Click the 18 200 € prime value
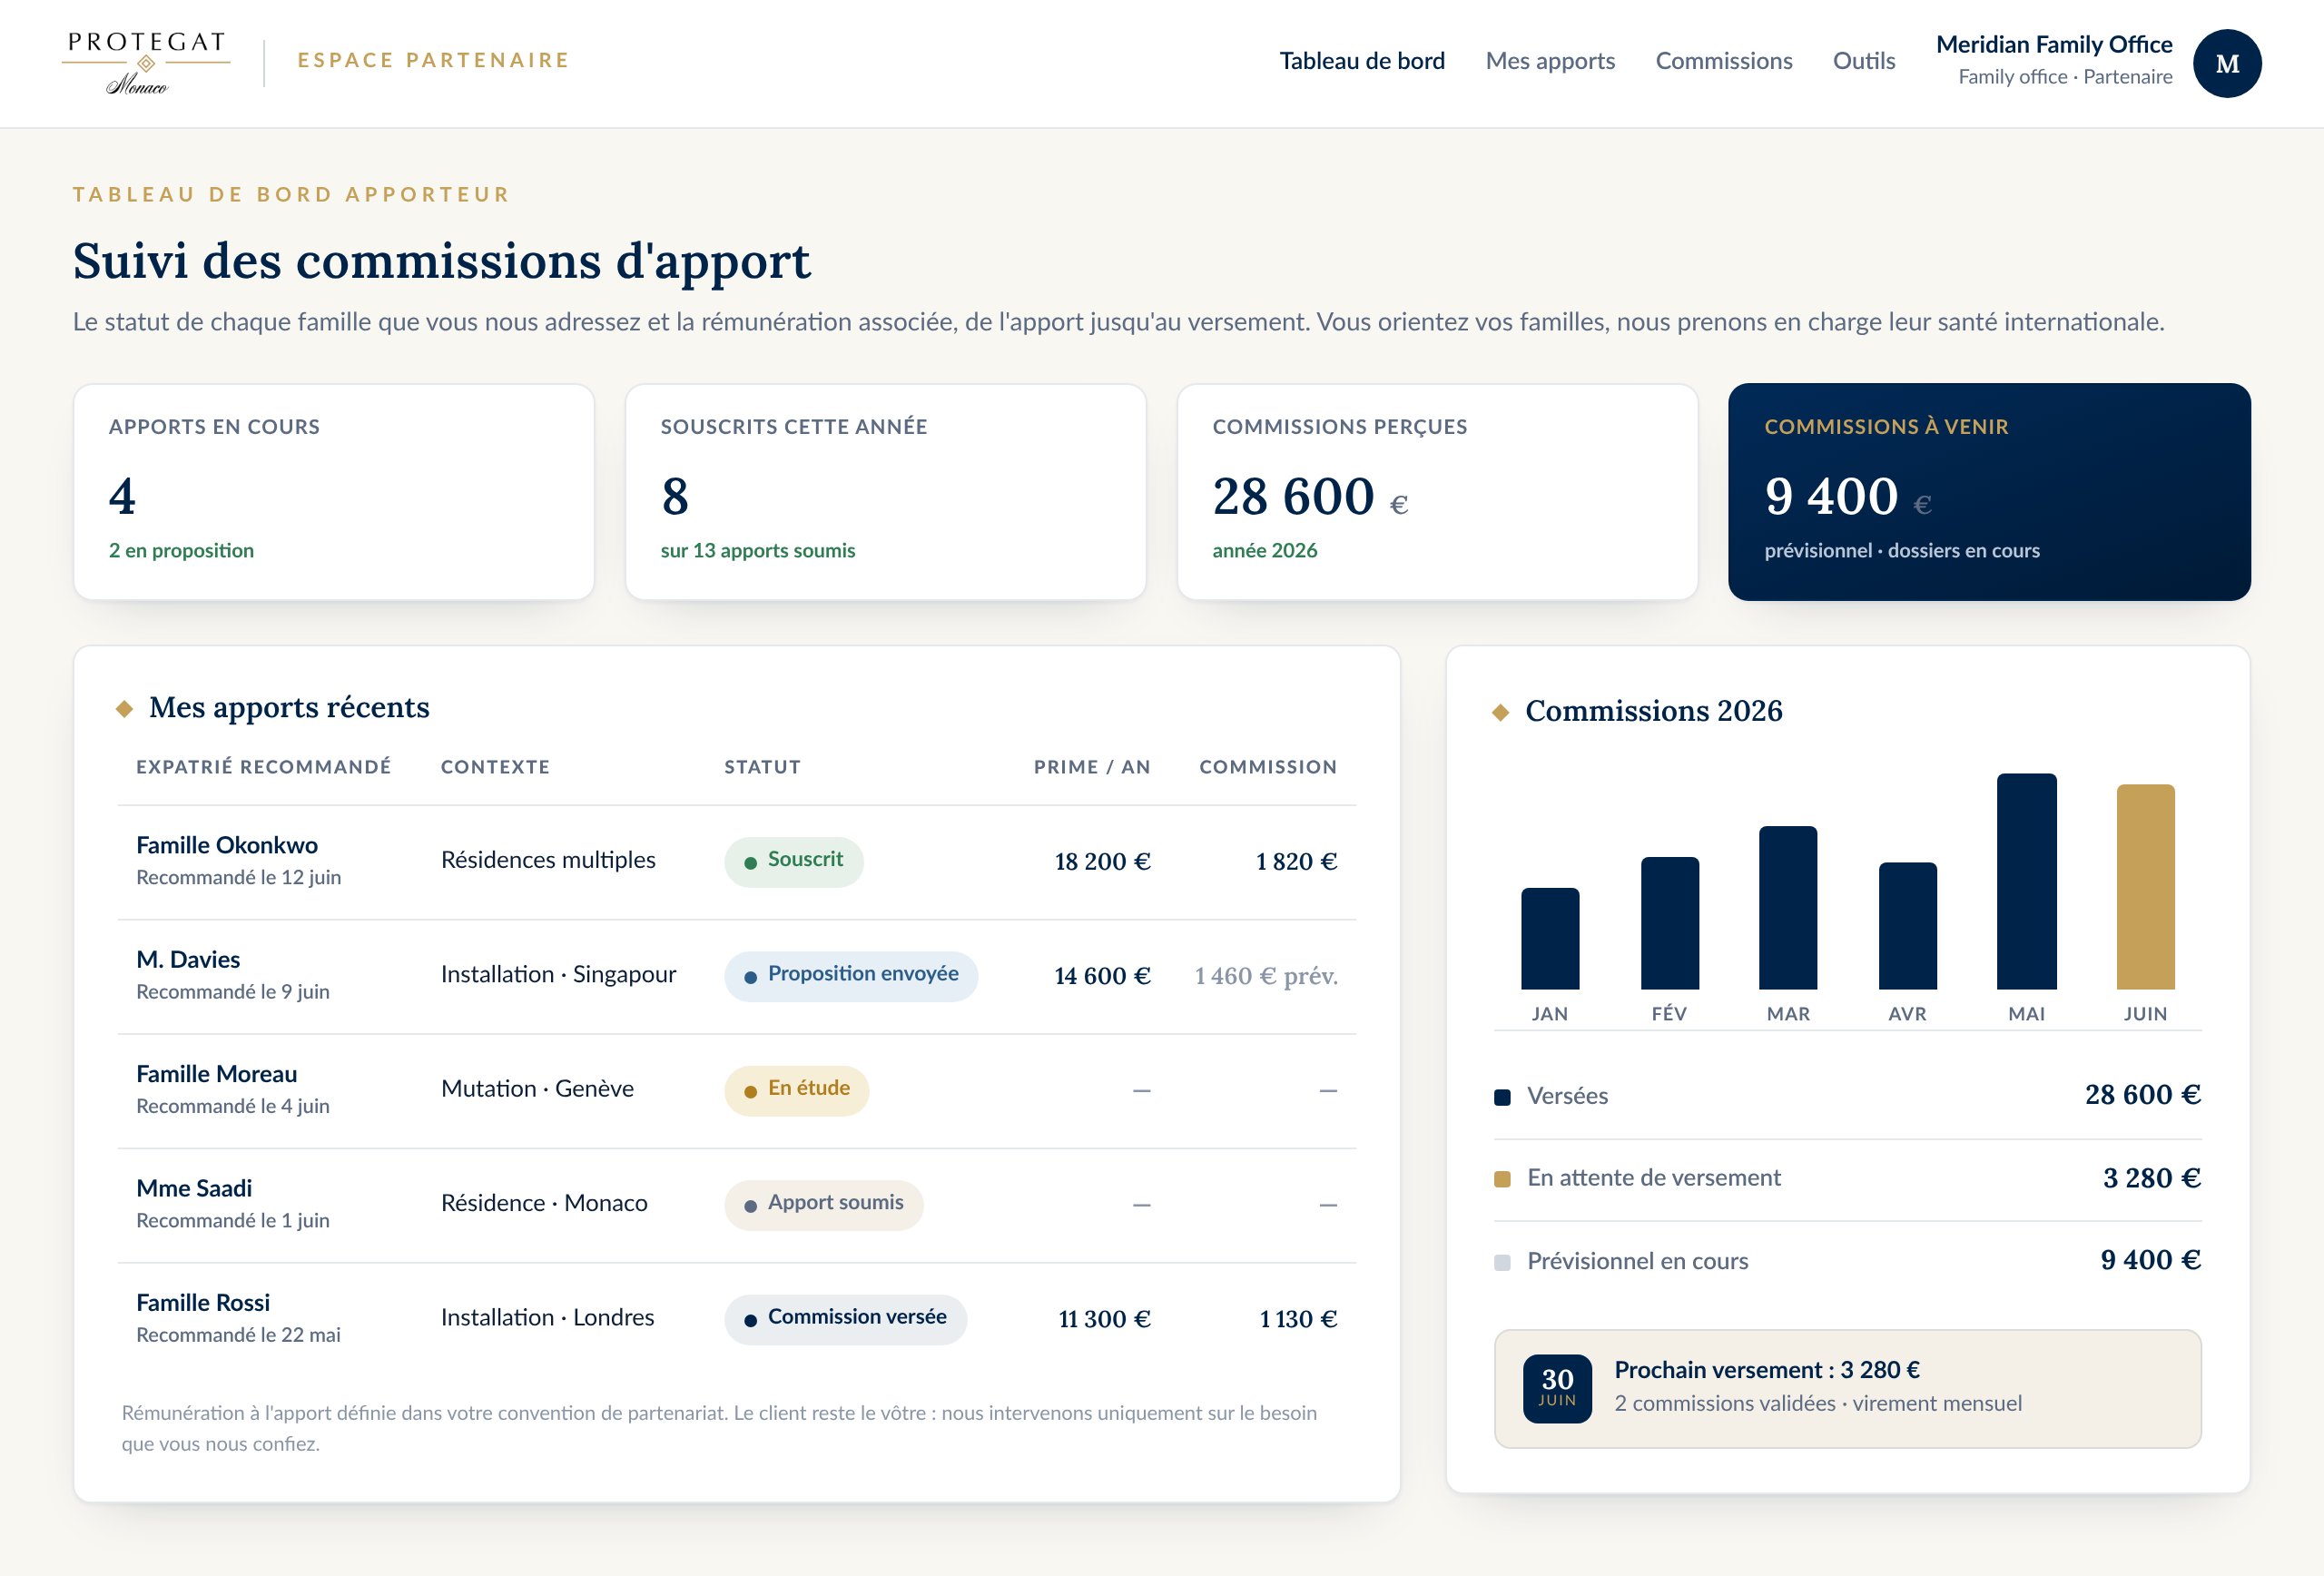This screenshot has width=2324, height=1576. point(1102,862)
